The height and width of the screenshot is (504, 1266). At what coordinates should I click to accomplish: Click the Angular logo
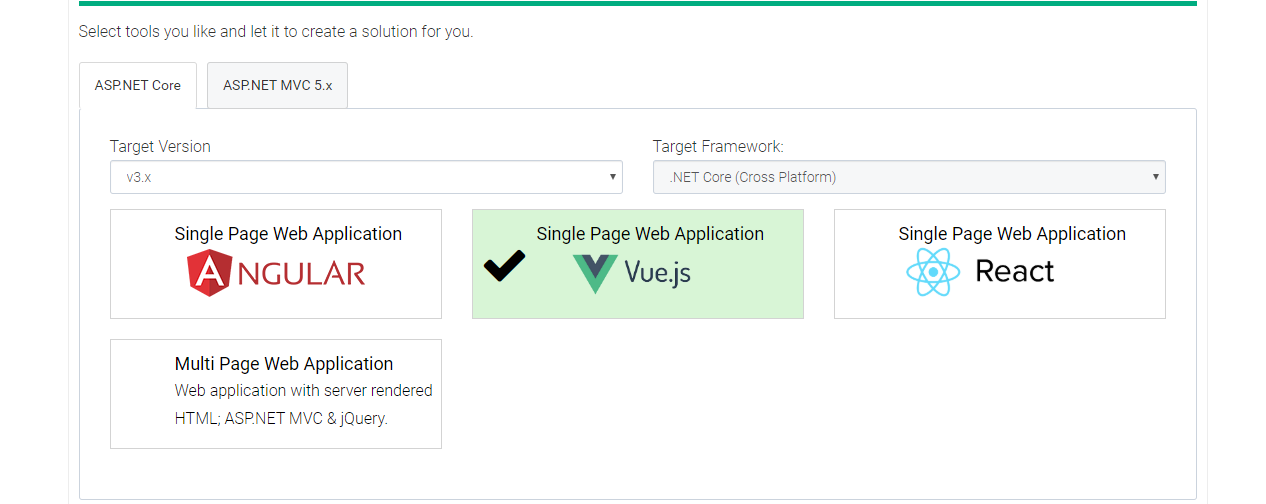tap(276, 273)
